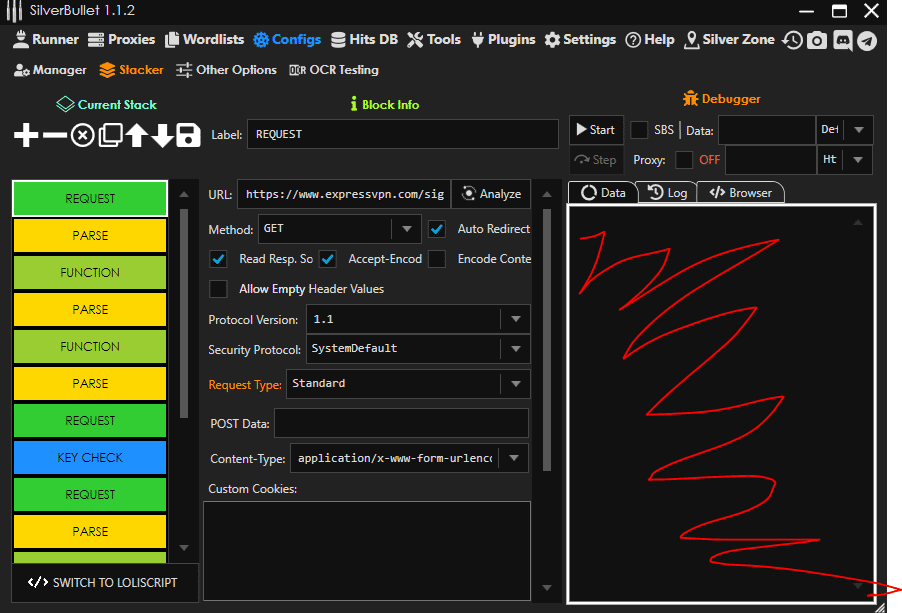Switch to Other Options tab
The height and width of the screenshot is (613, 902).
coord(226,70)
